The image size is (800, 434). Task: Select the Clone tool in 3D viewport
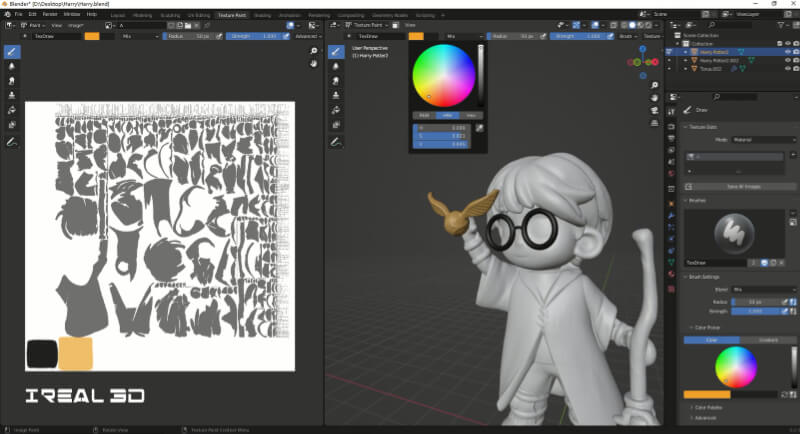coord(336,95)
